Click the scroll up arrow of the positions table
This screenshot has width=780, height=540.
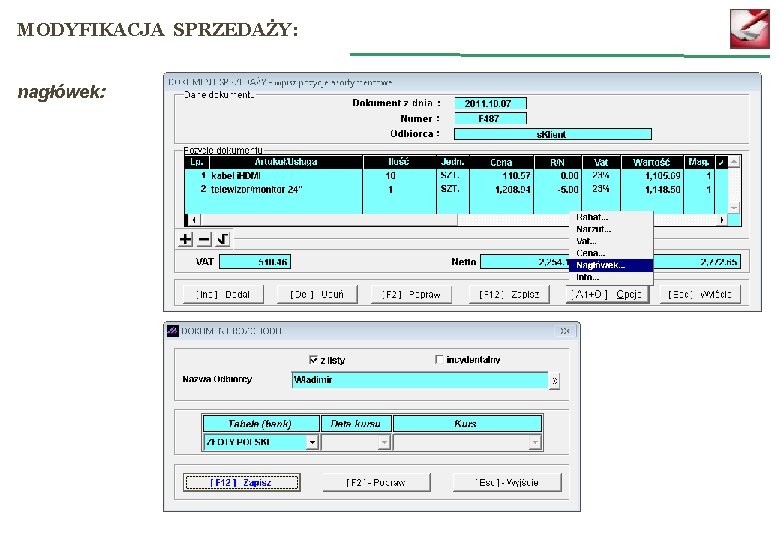tap(734, 162)
